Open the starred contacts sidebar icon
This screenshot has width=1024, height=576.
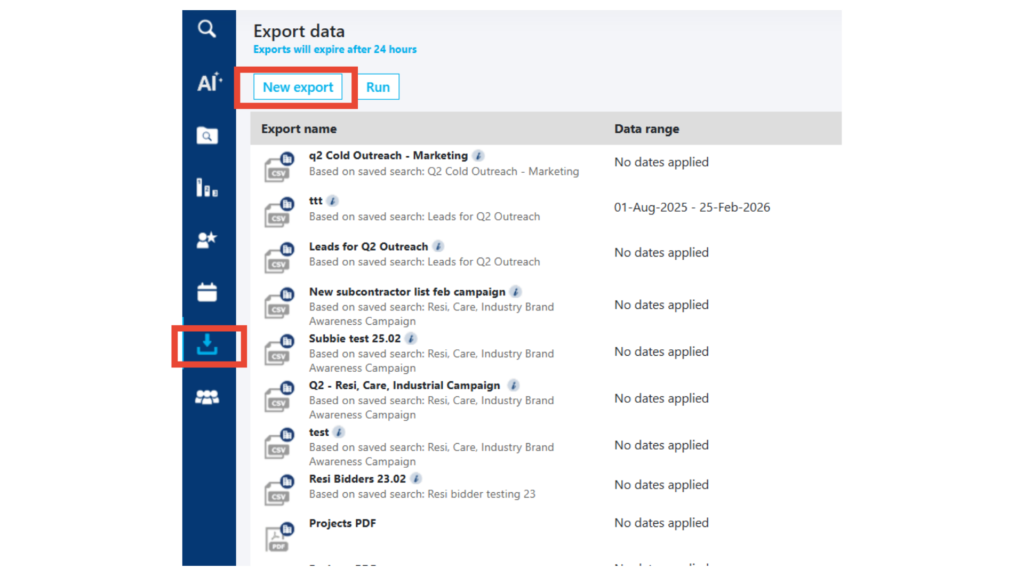(x=207, y=240)
